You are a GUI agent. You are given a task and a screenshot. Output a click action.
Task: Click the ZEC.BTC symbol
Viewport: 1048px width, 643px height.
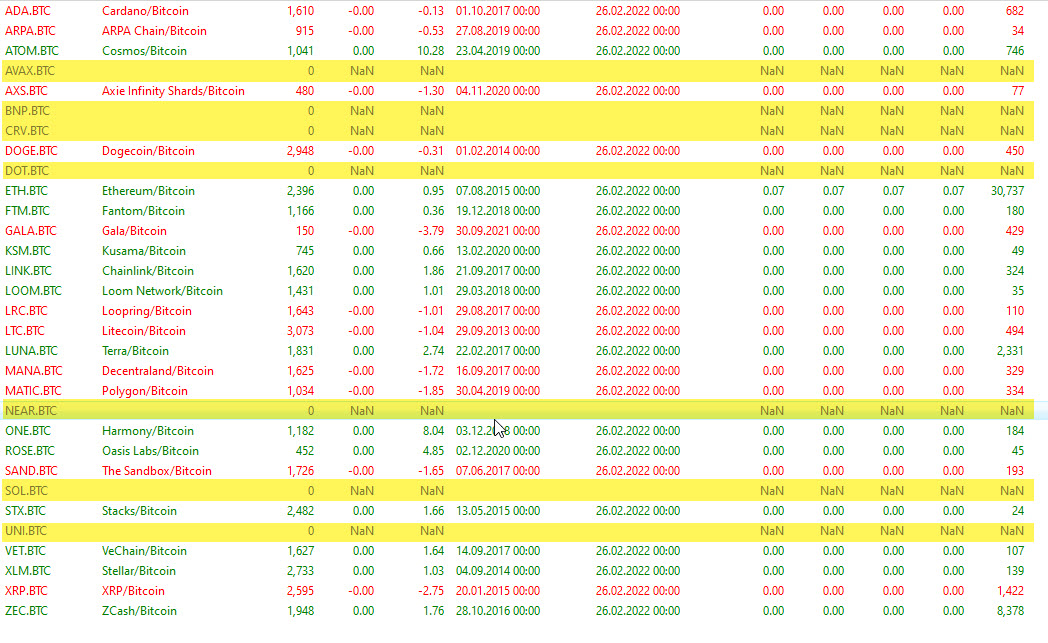[26, 611]
